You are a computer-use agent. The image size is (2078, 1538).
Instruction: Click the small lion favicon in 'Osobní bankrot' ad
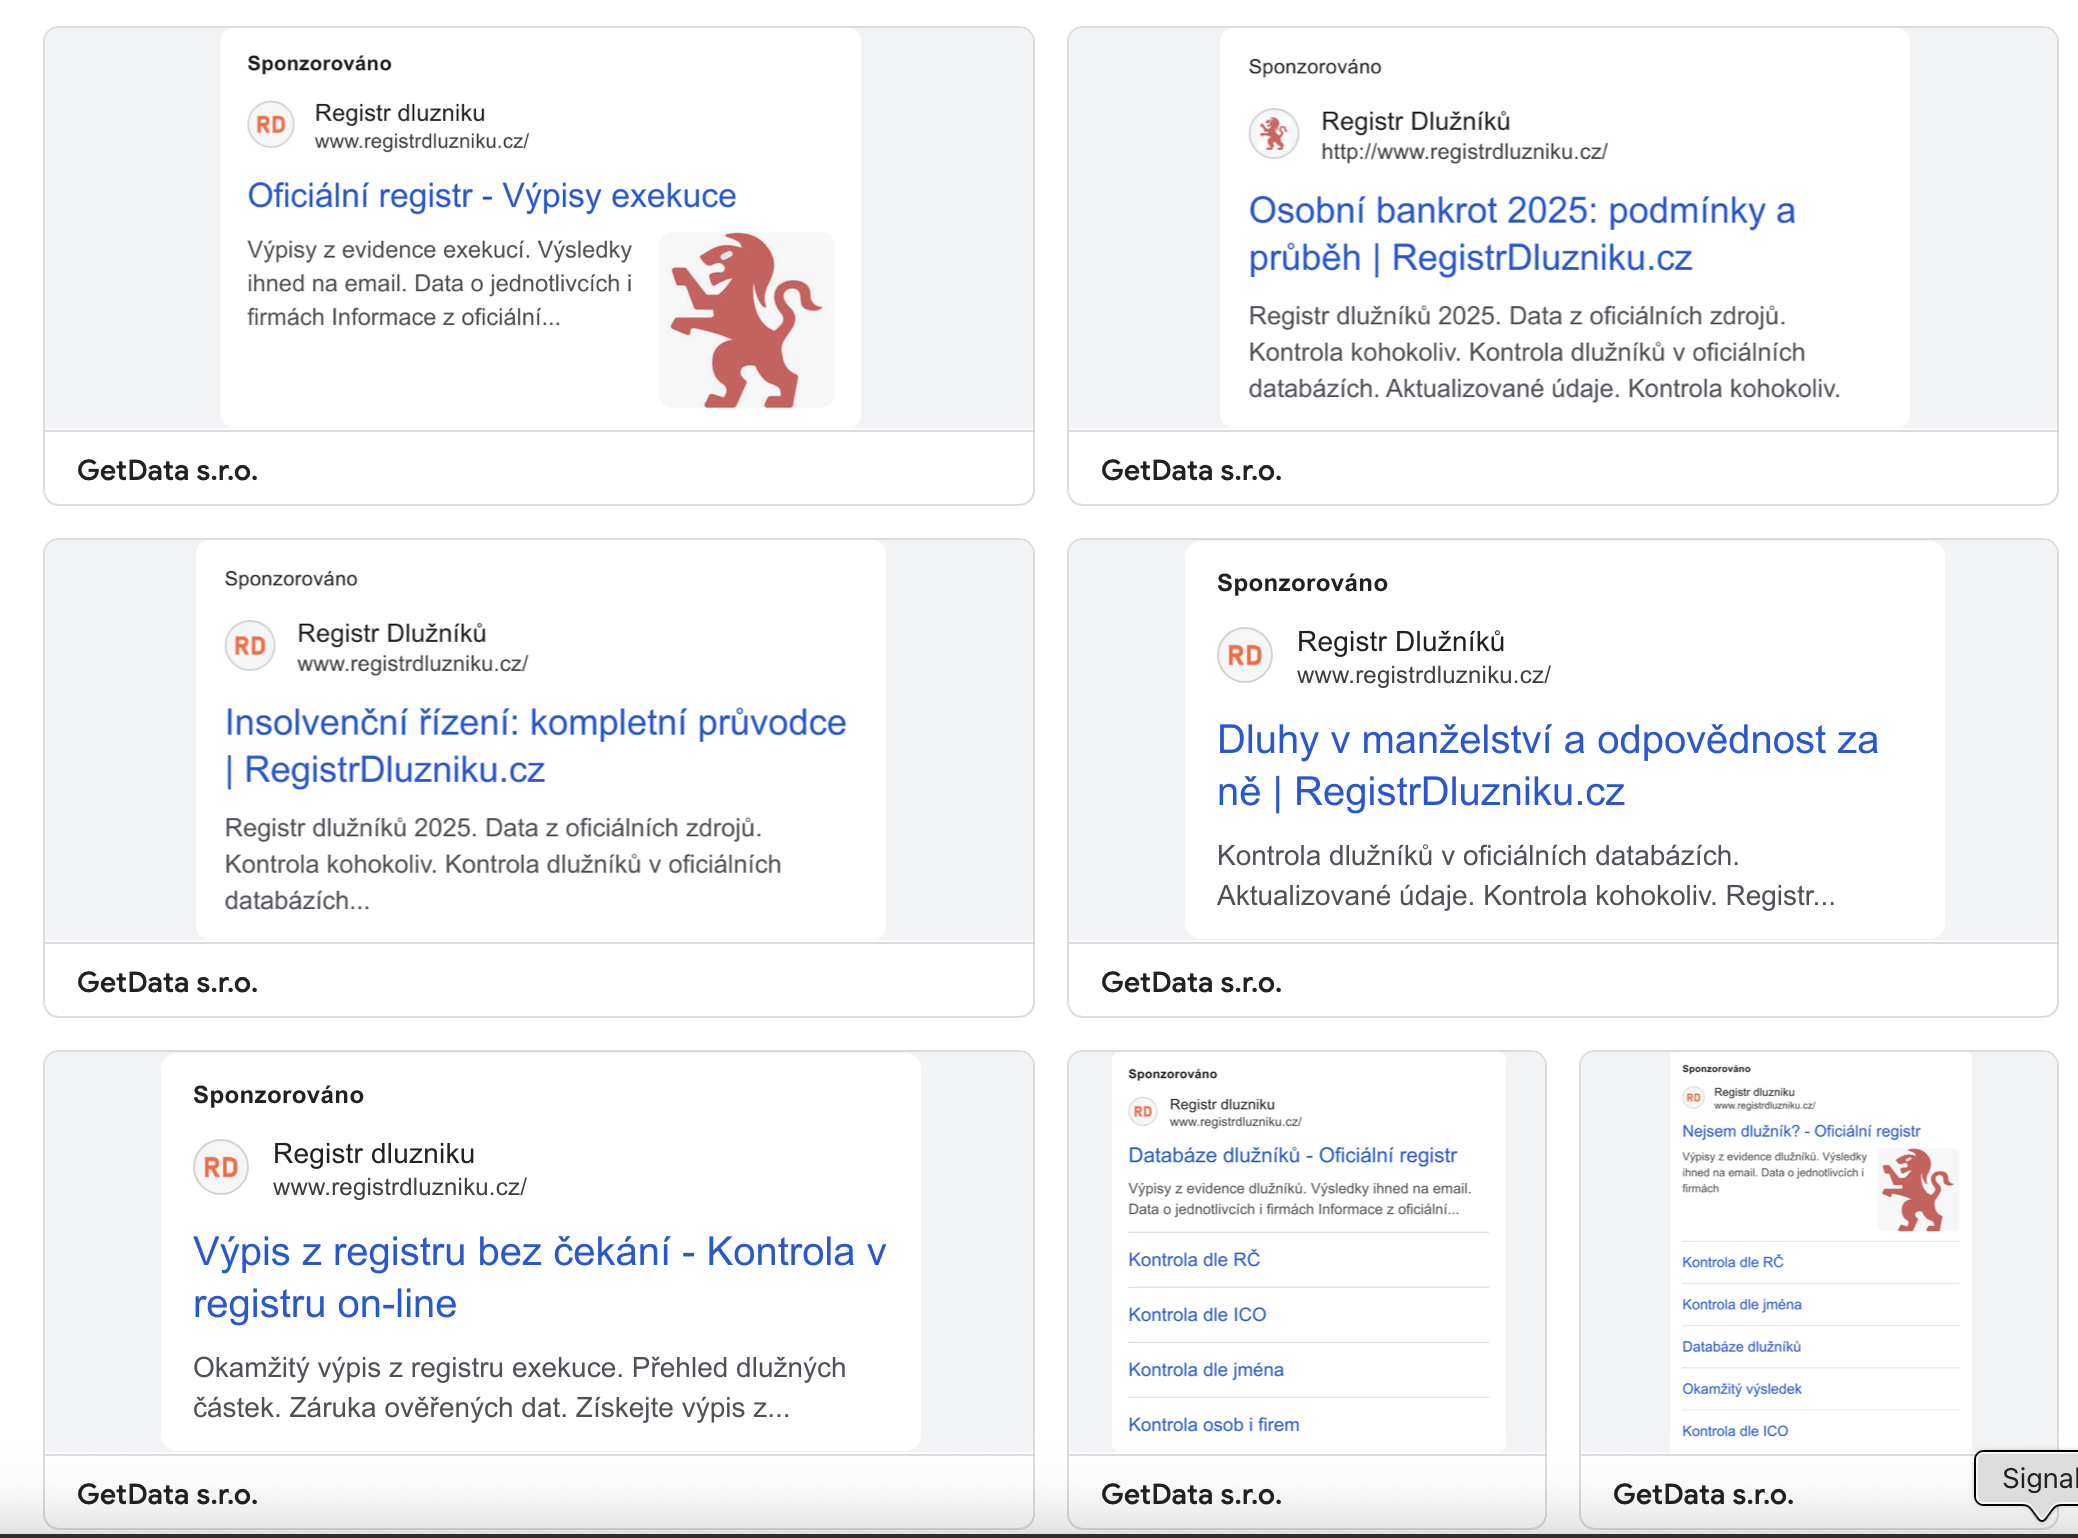(1274, 133)
